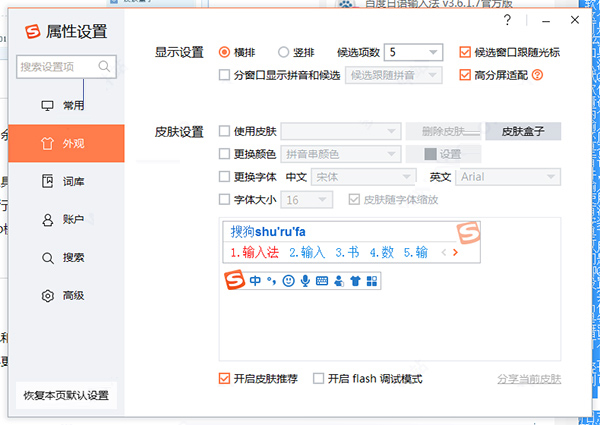The image size is (600, 425).
Task: Click the gear icon beside 高级
Action: [x=47, y=296]
